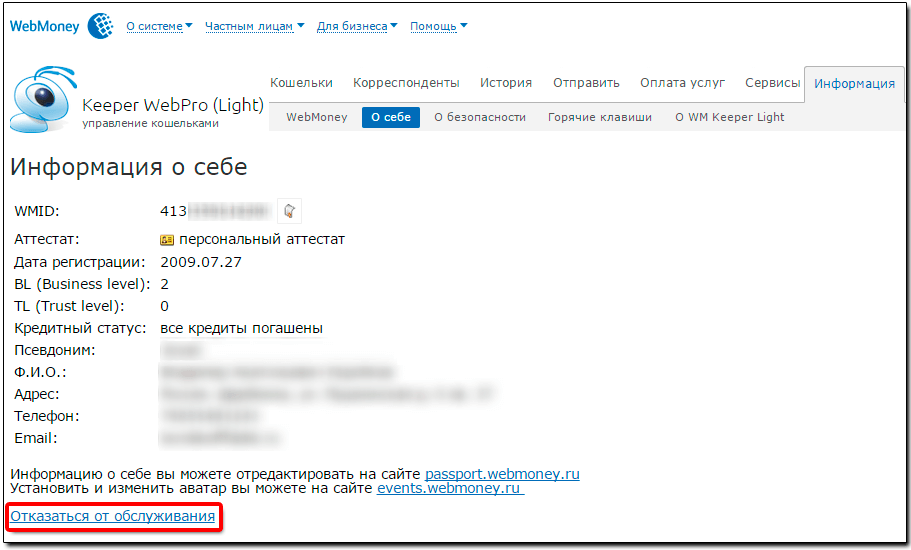The height and width of the screenshot is (550, 911).
Task: Click the 'персональный аттестат' text
Action: 261,239
